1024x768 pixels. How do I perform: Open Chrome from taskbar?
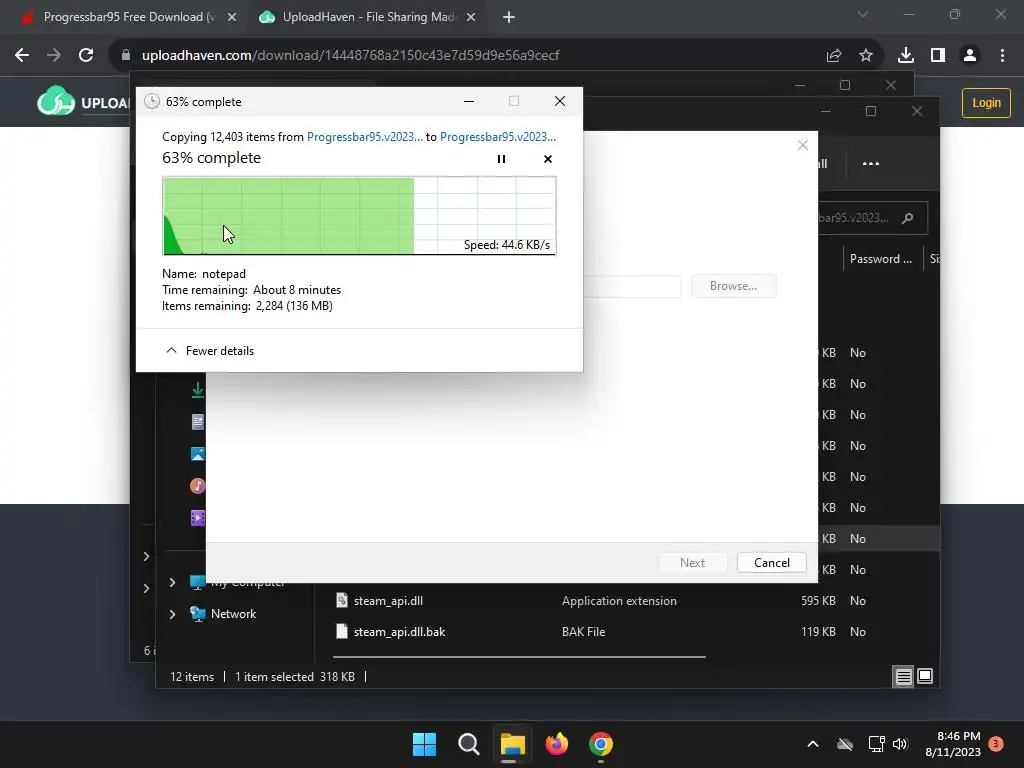601,744
